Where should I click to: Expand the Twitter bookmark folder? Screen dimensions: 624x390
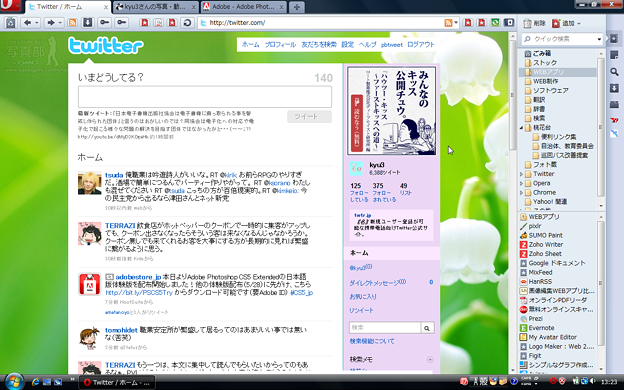[x=521, y=174]
